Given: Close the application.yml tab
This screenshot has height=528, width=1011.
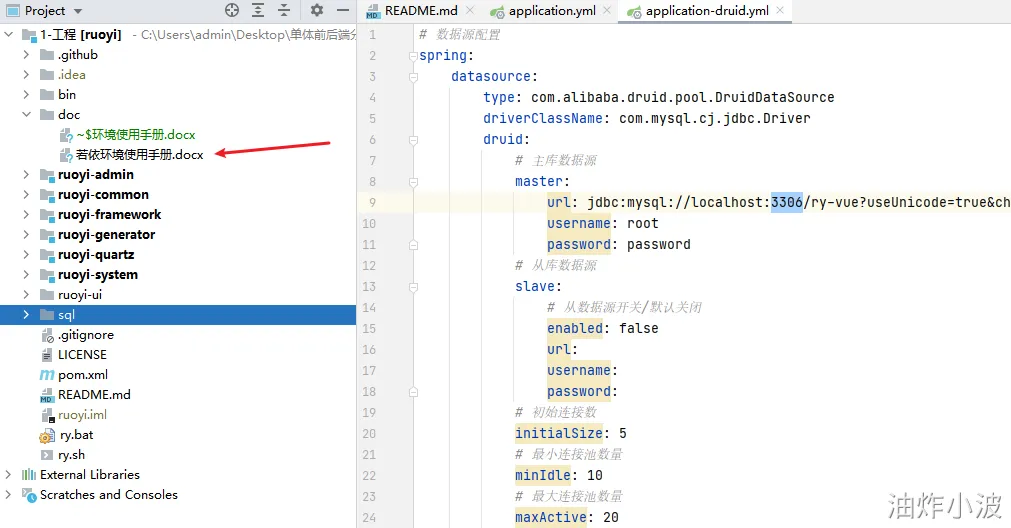Looking at the screenshot, I should pyautogui.click(x=607, y=10).
